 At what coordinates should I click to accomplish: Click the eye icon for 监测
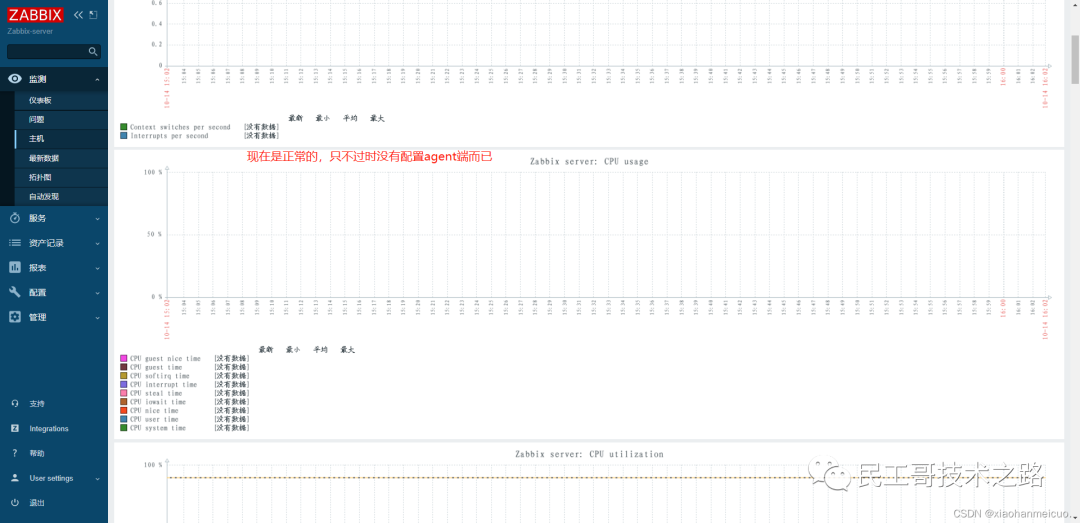point(15,79)
